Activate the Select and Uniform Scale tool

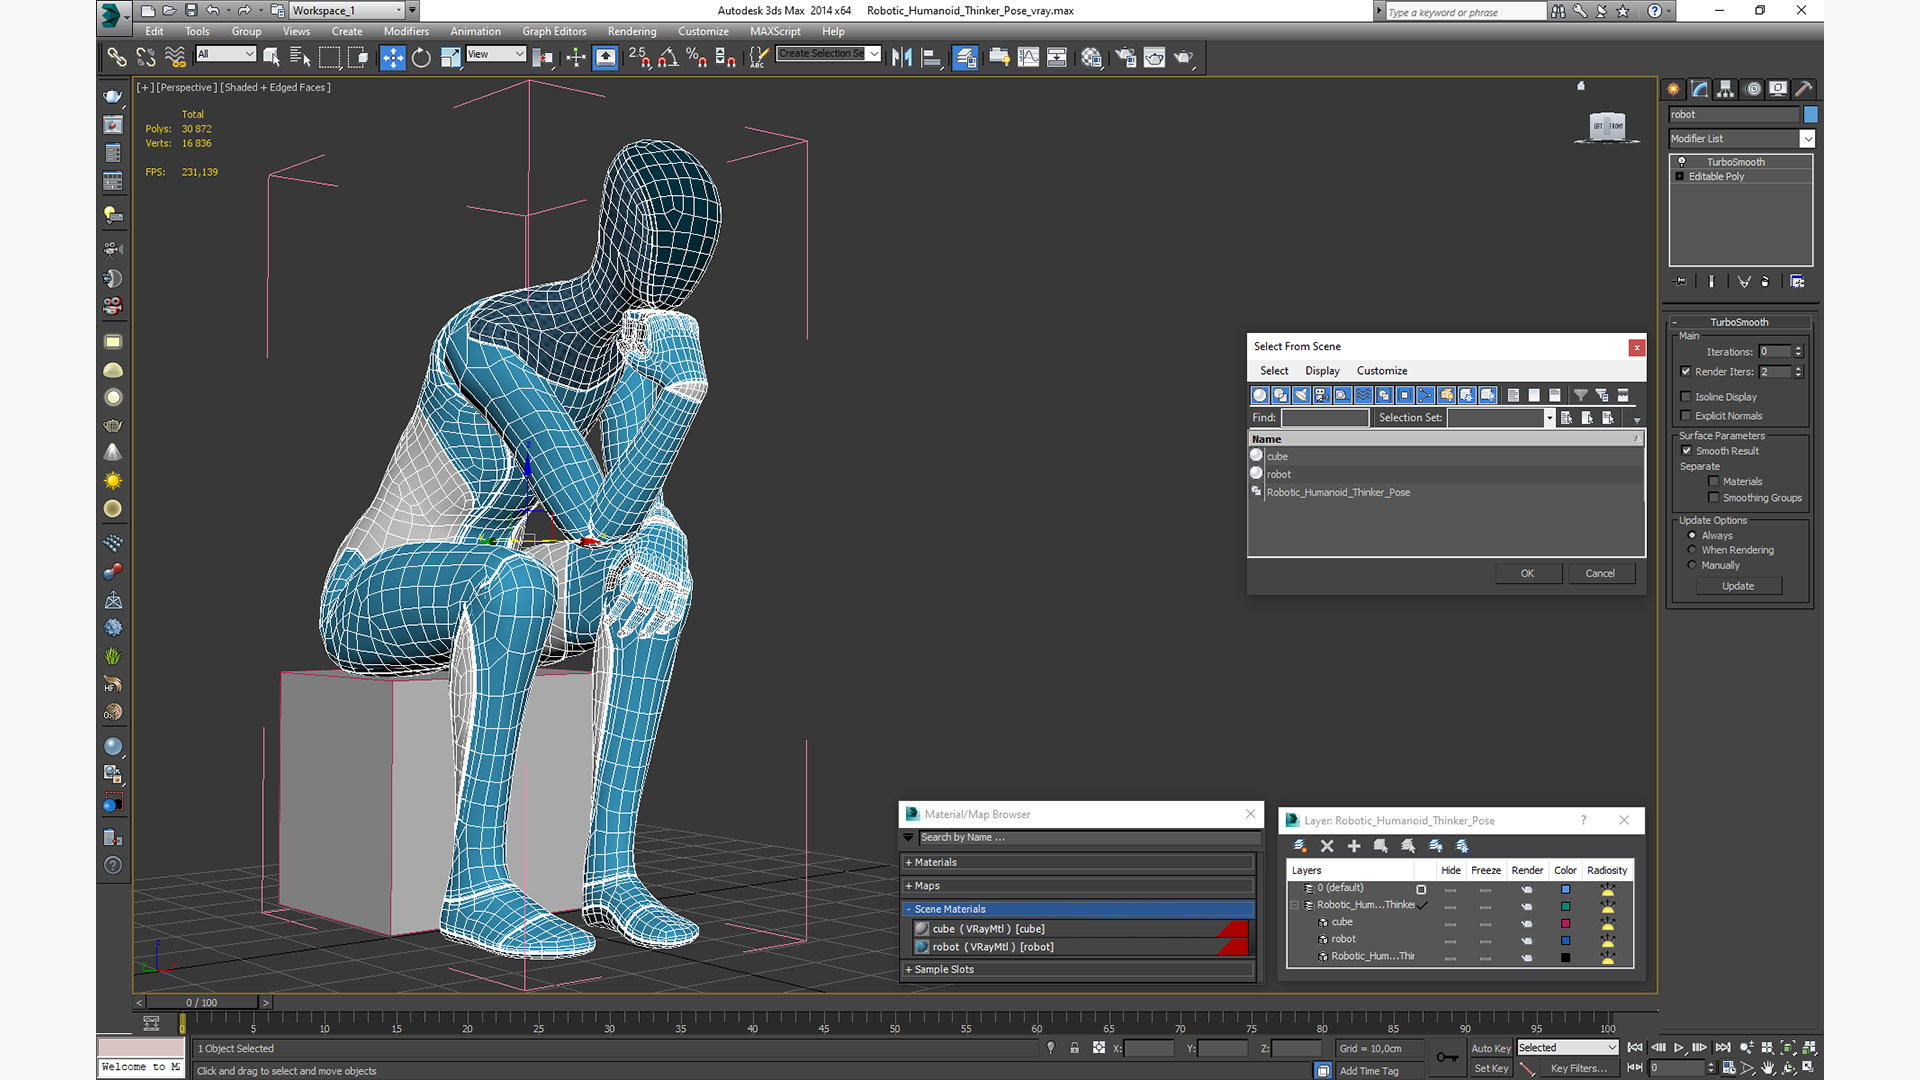[x=450, y=57]
